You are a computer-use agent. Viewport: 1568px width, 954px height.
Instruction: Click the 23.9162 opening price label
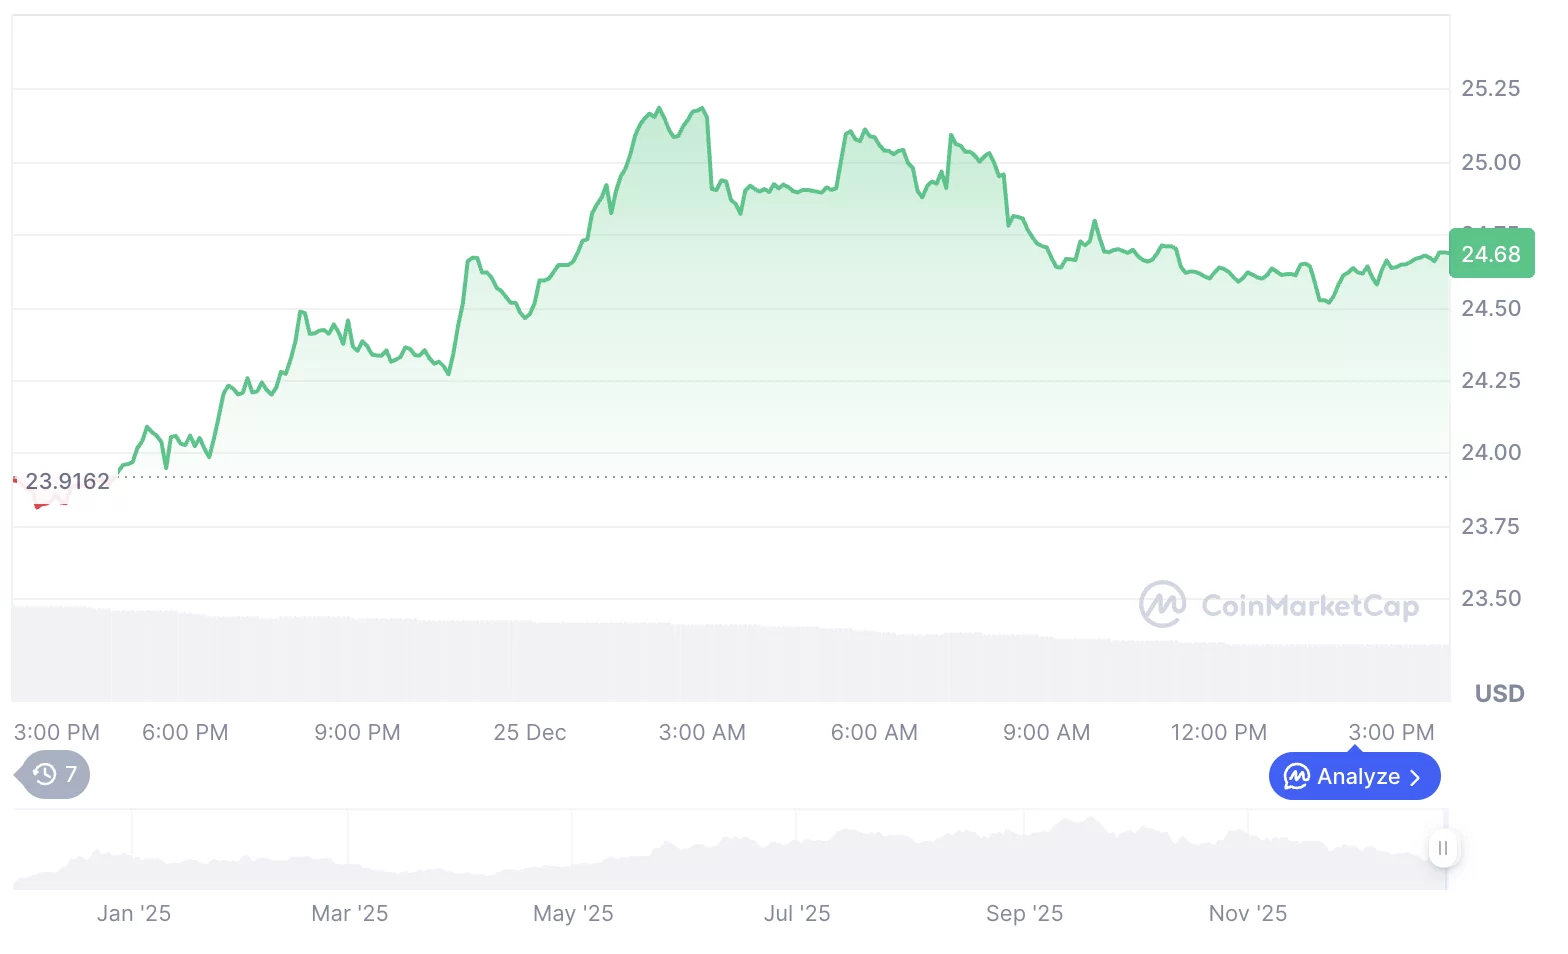67,481
